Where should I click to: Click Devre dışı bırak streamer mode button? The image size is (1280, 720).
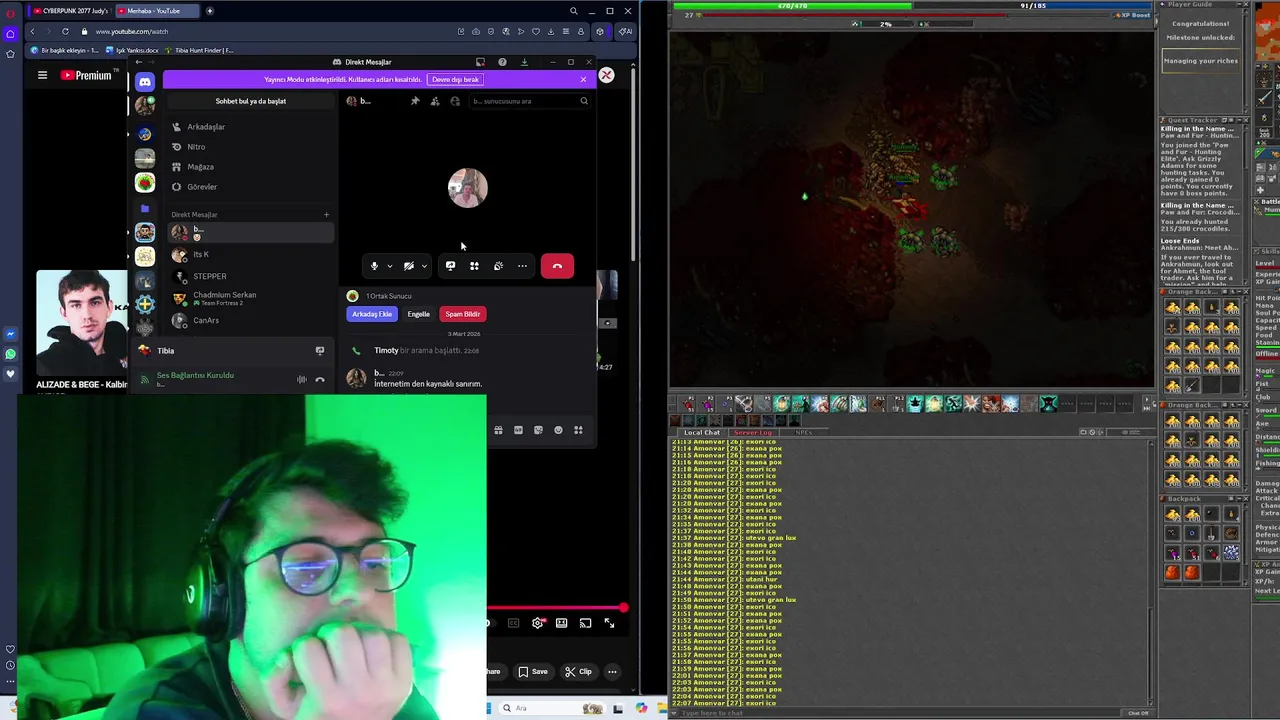455,79
